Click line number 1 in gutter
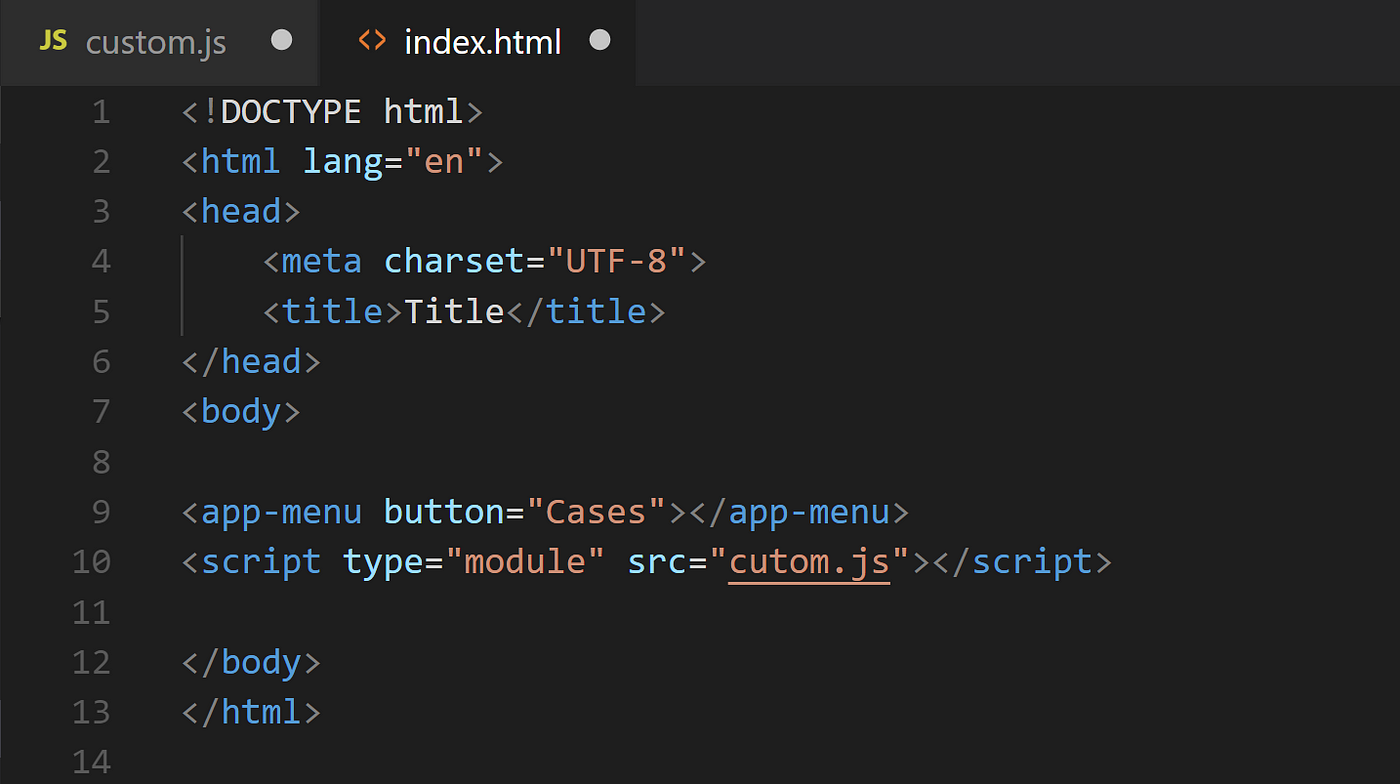1400x784 pixels. [101, 111]
